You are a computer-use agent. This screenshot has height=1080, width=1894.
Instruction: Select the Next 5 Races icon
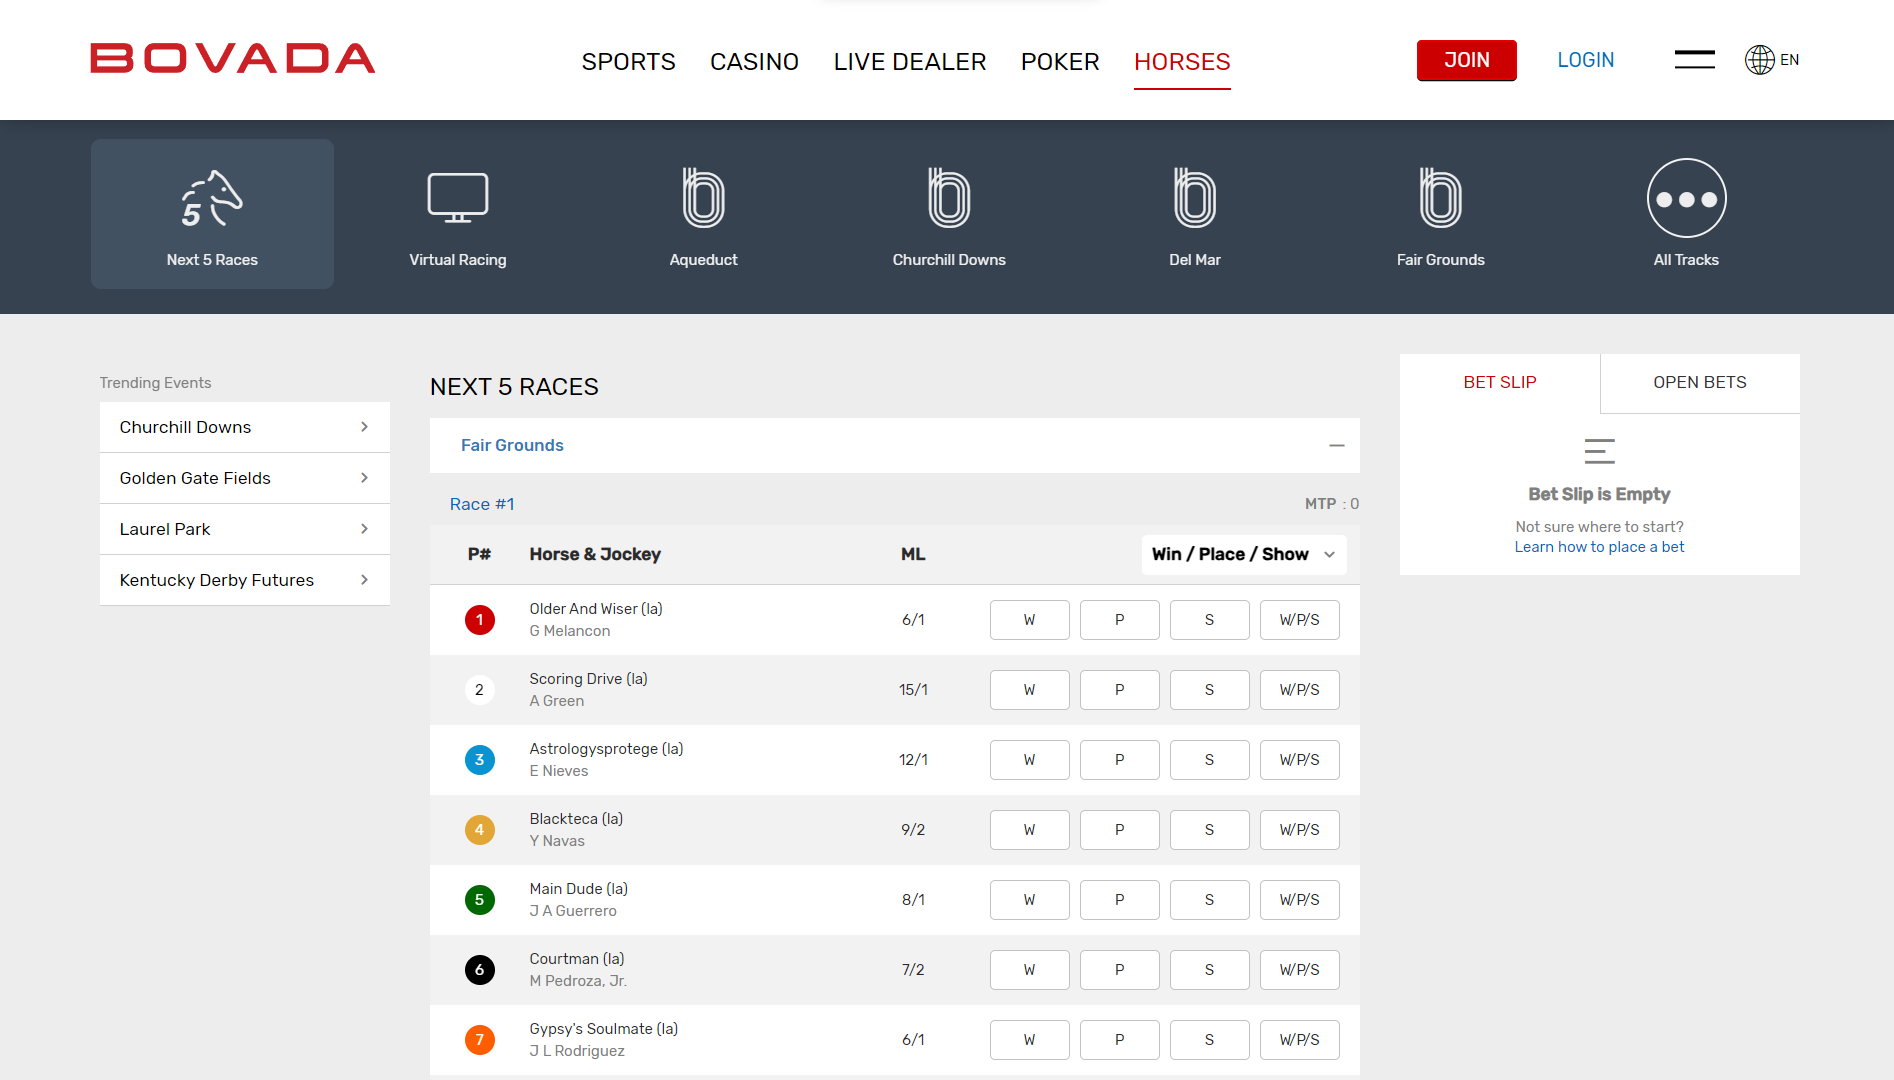(212, 213)
